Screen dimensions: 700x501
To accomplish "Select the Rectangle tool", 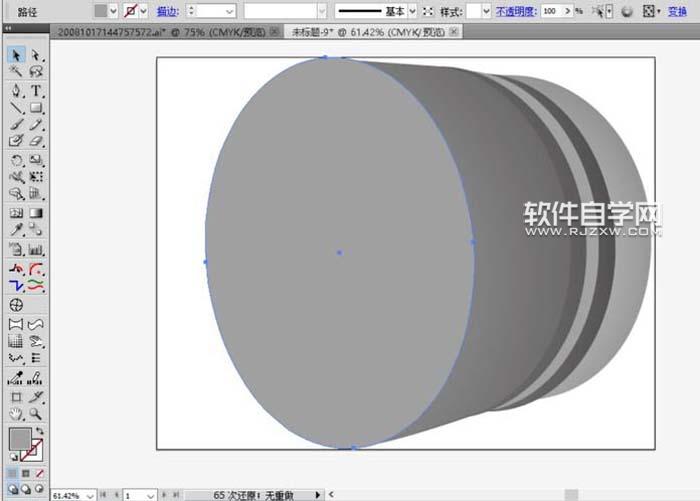I will (36, 108).
